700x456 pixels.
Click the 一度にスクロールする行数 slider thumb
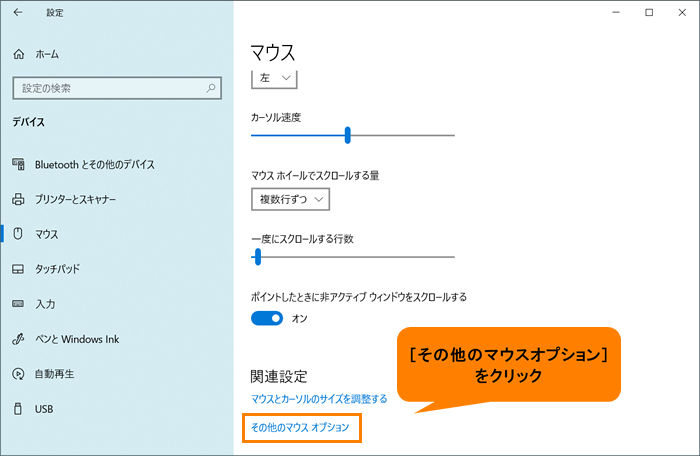click(x=258, y=257)
